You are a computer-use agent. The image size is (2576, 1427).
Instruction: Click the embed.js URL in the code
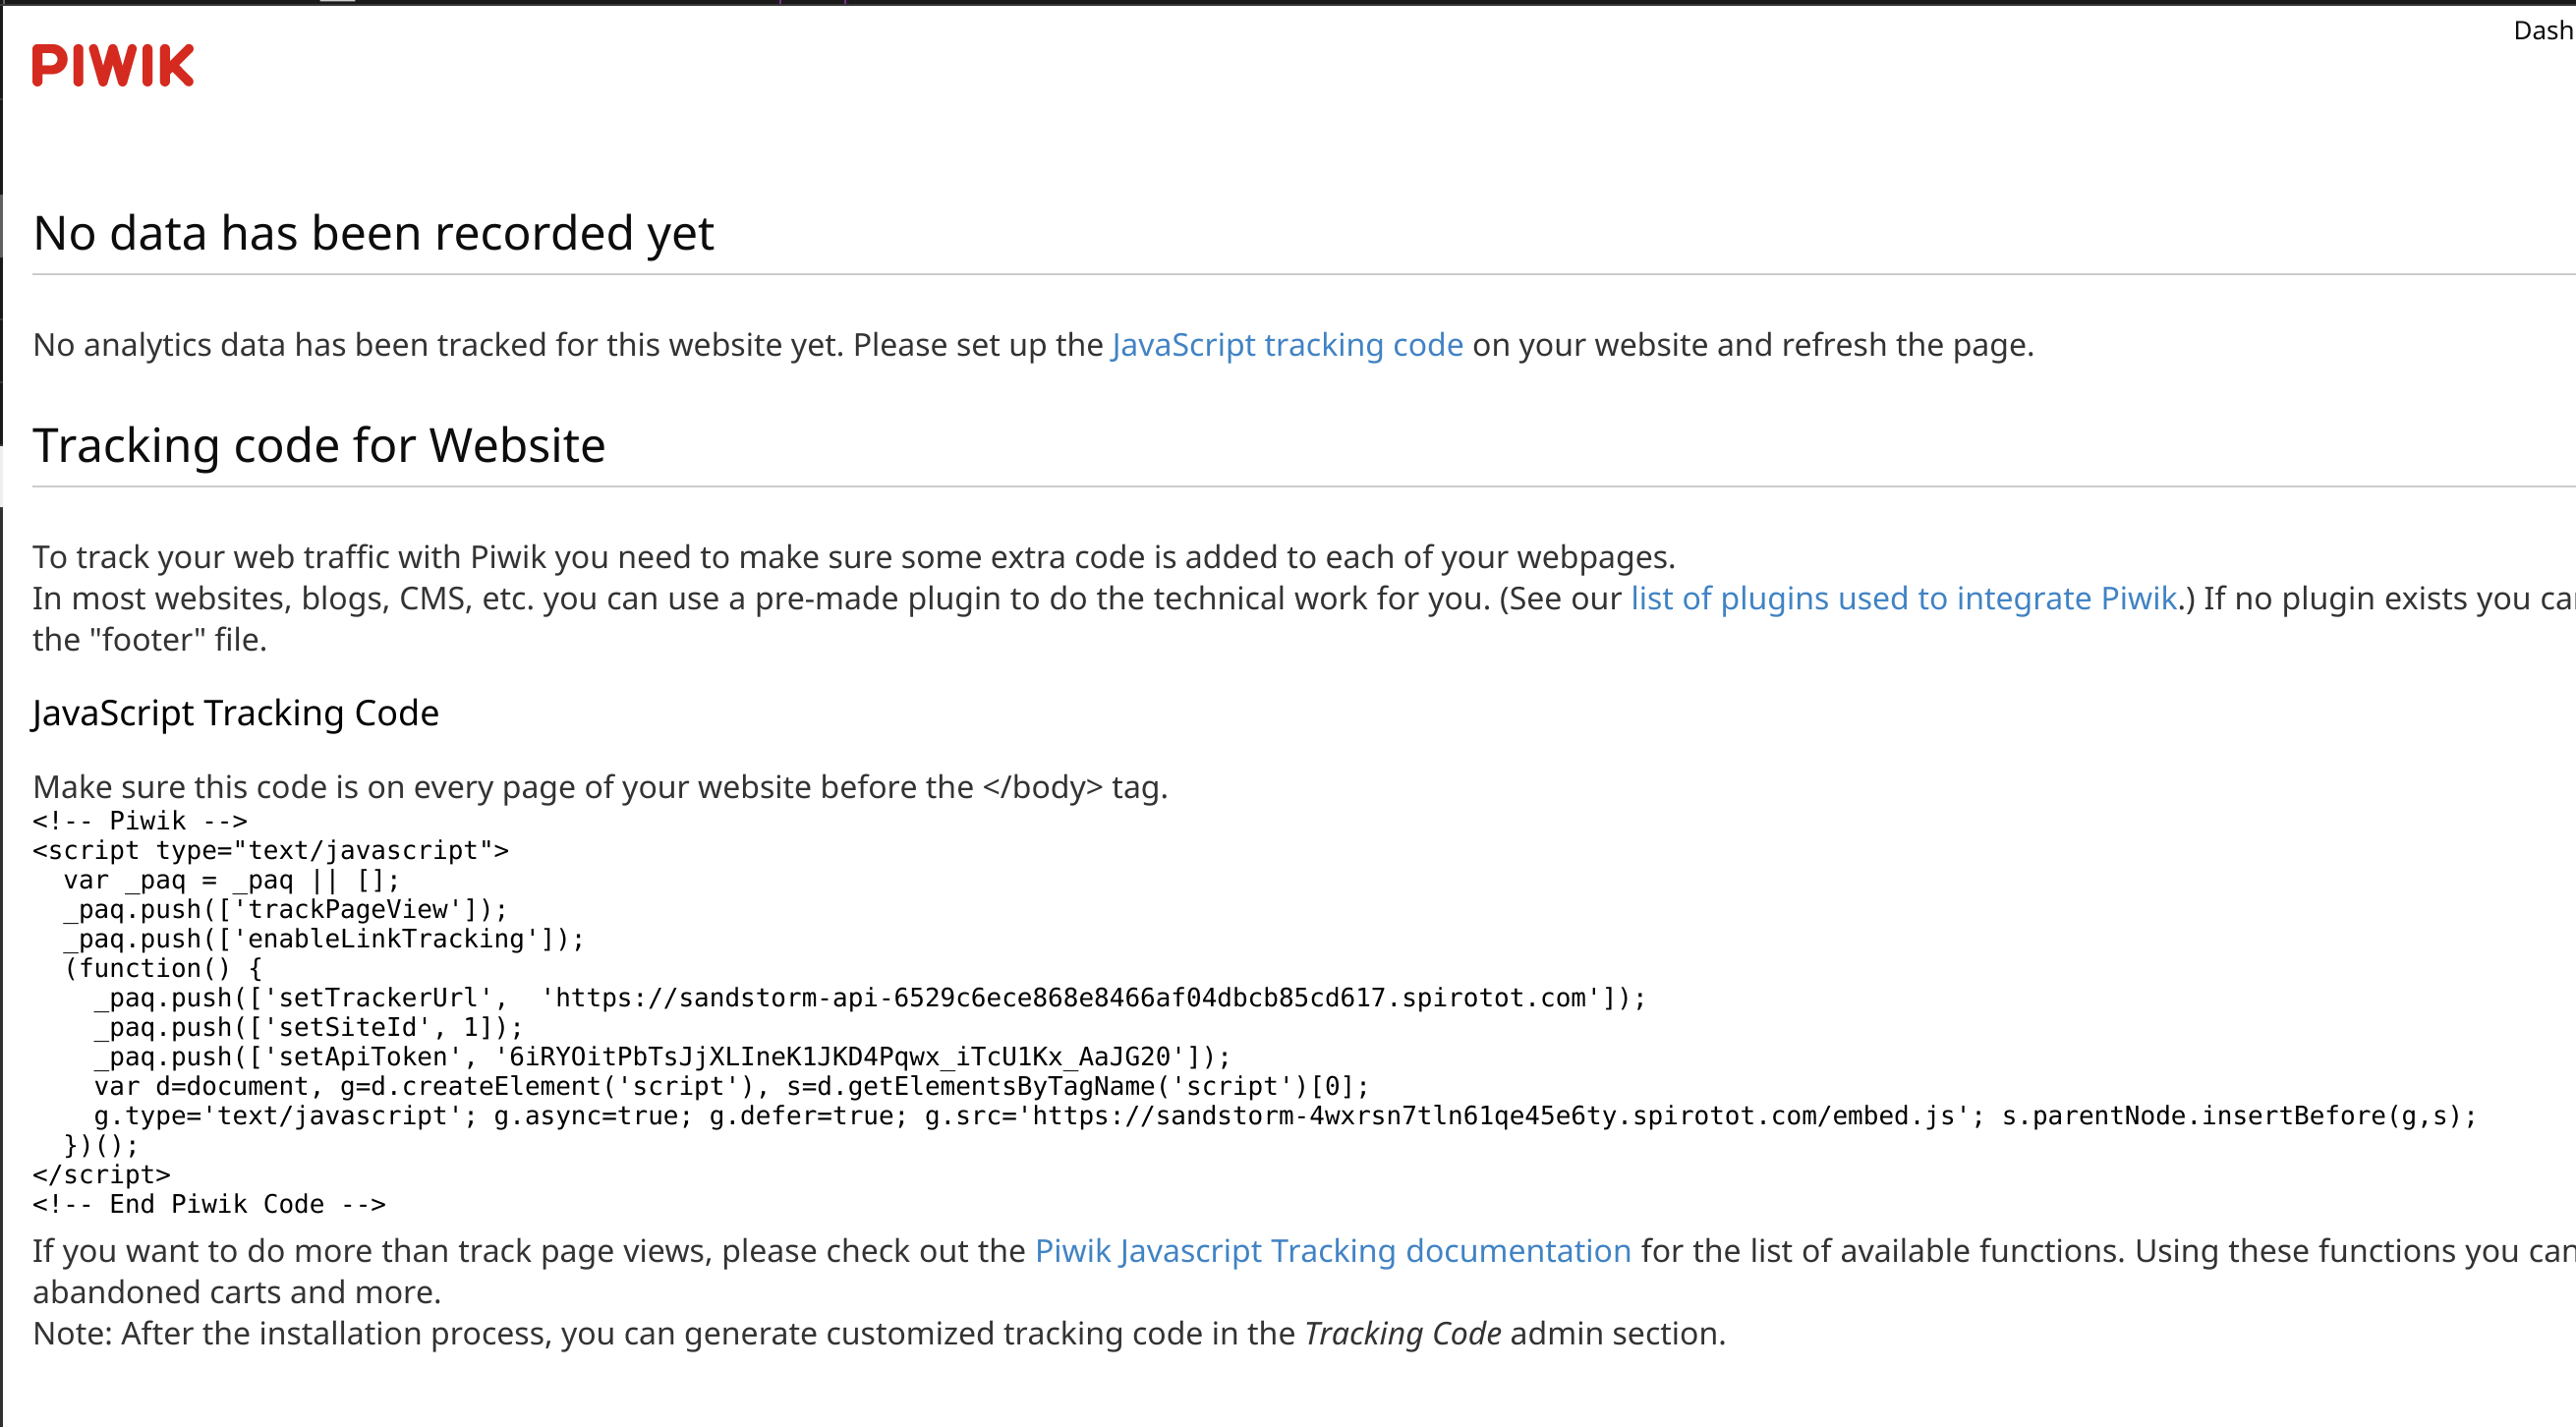coord(1493,1116)
